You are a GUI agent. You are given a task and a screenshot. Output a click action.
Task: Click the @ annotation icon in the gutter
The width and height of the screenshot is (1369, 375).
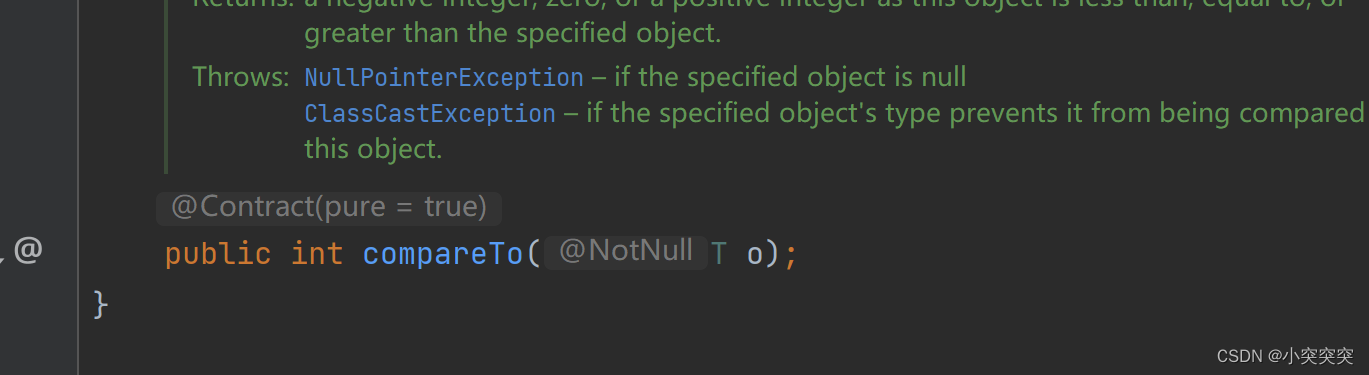click(28, 251)
